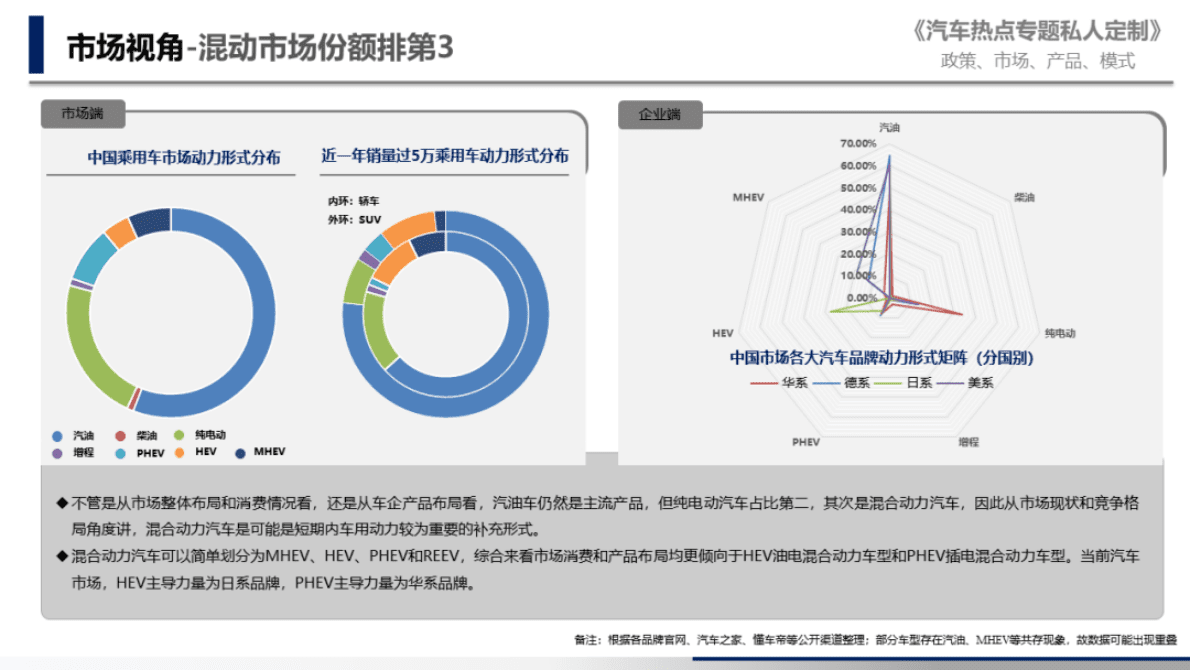This screenshot has width=1190, height=670.
Task: Select the red 华系 line marker in radar legend
Action: click(763, 382)
